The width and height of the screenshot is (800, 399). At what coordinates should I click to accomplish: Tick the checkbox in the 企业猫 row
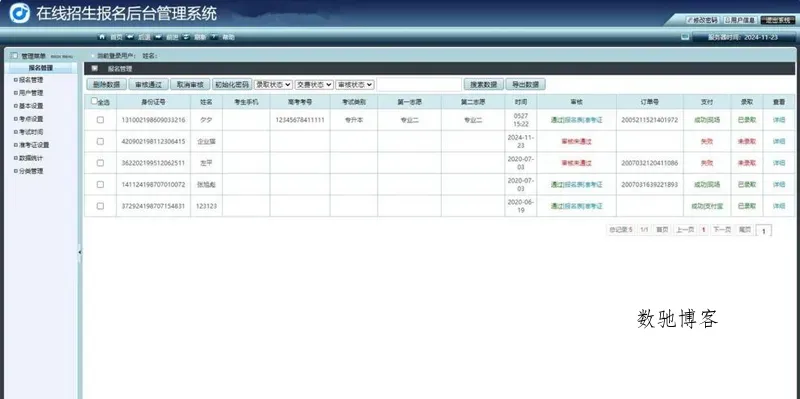100,141
